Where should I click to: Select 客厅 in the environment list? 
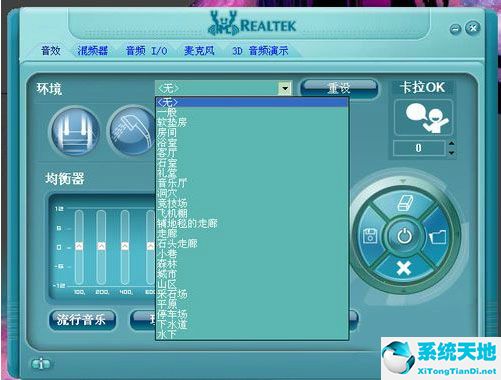(252, 152)
